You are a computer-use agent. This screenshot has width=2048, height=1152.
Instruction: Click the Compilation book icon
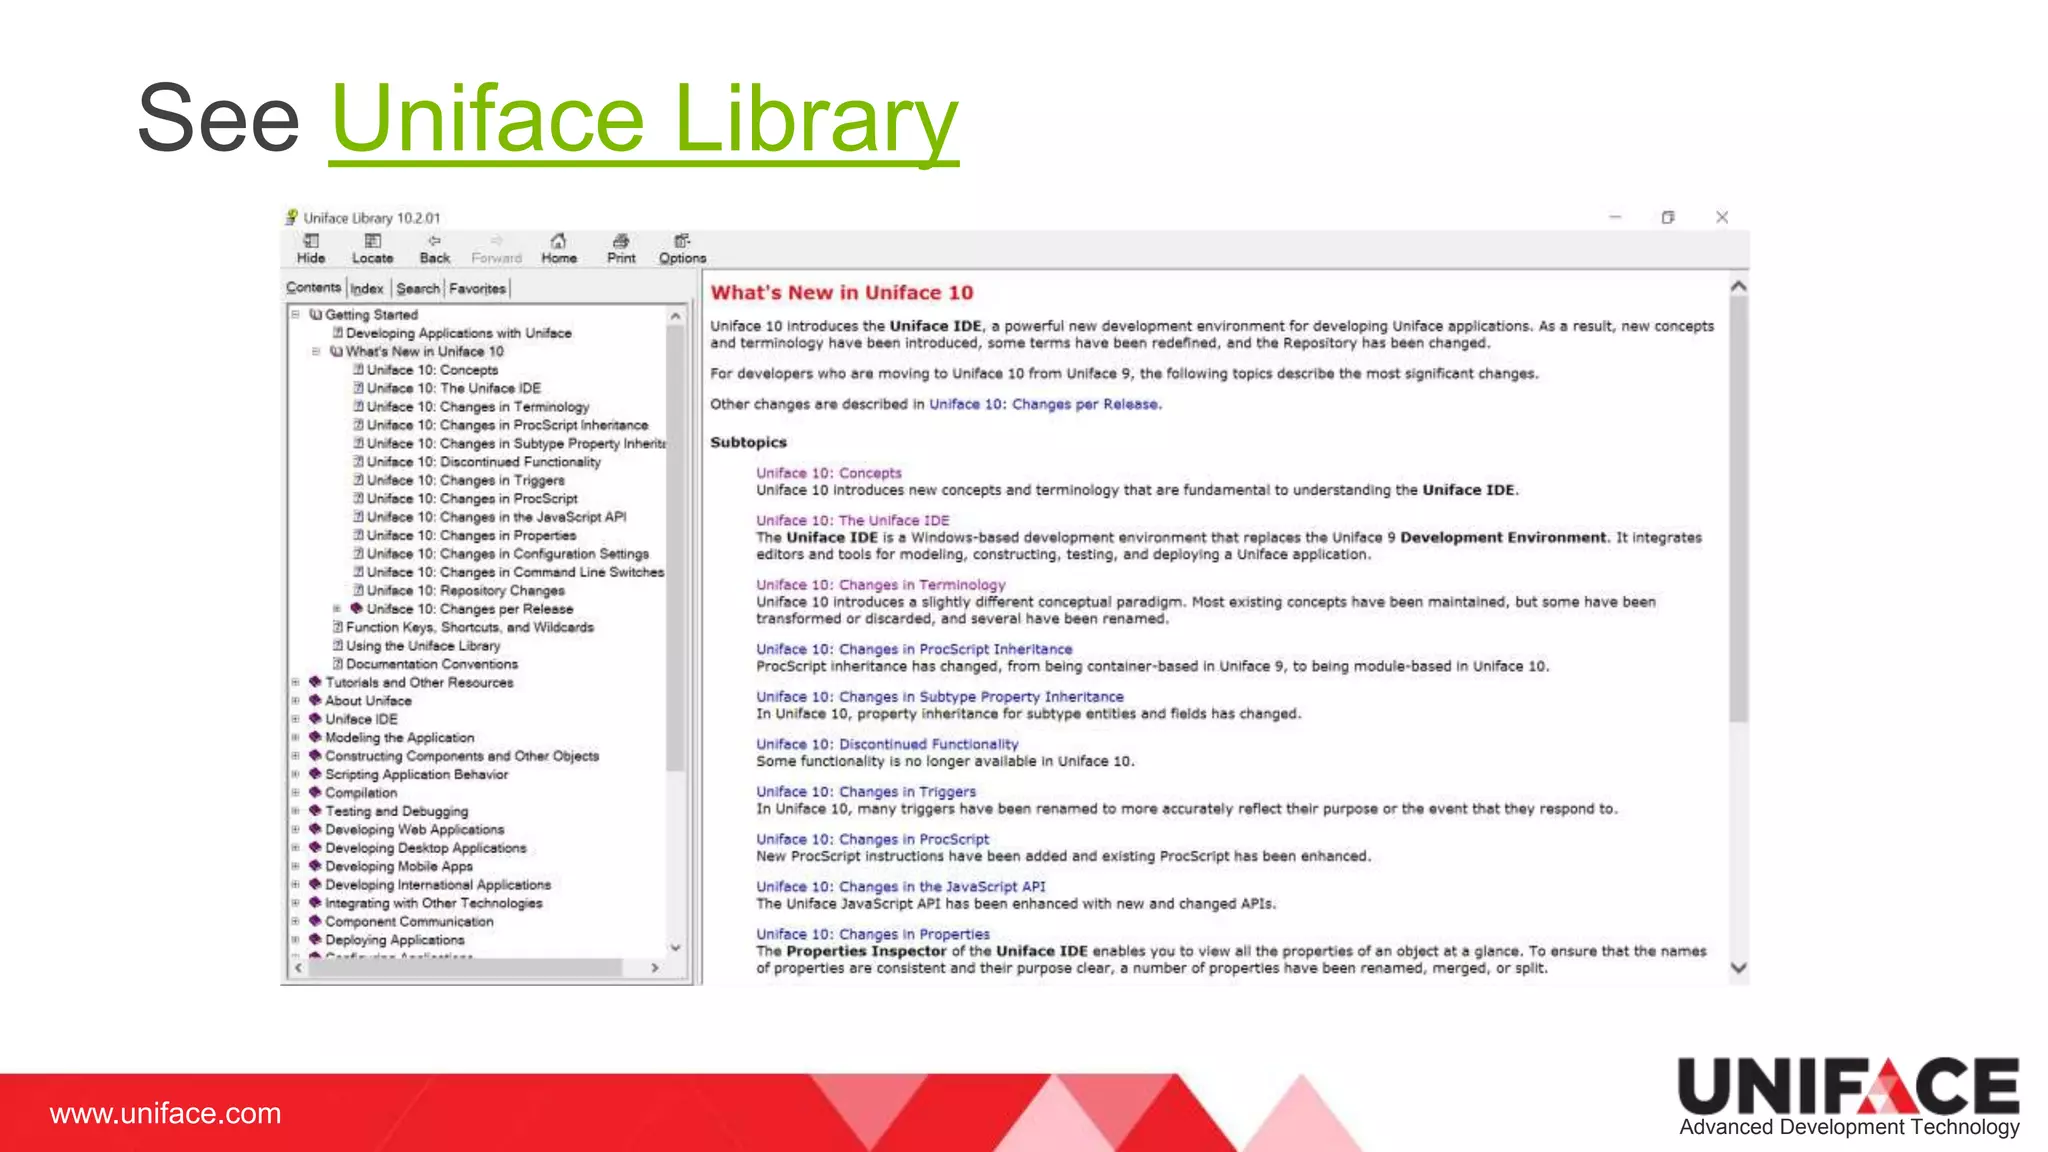pos(315,792)
